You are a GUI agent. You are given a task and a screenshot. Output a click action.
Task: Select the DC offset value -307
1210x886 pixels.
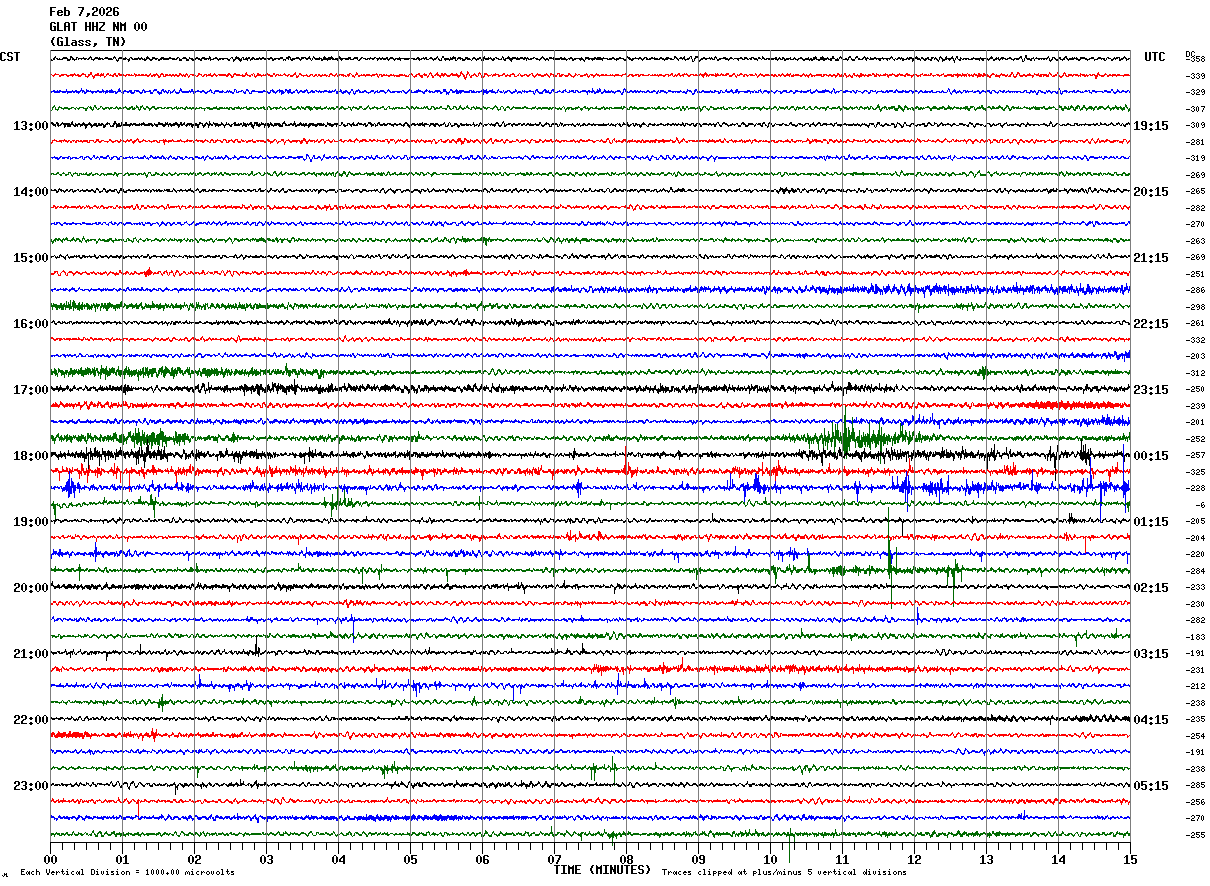(x=1195, y=109)
